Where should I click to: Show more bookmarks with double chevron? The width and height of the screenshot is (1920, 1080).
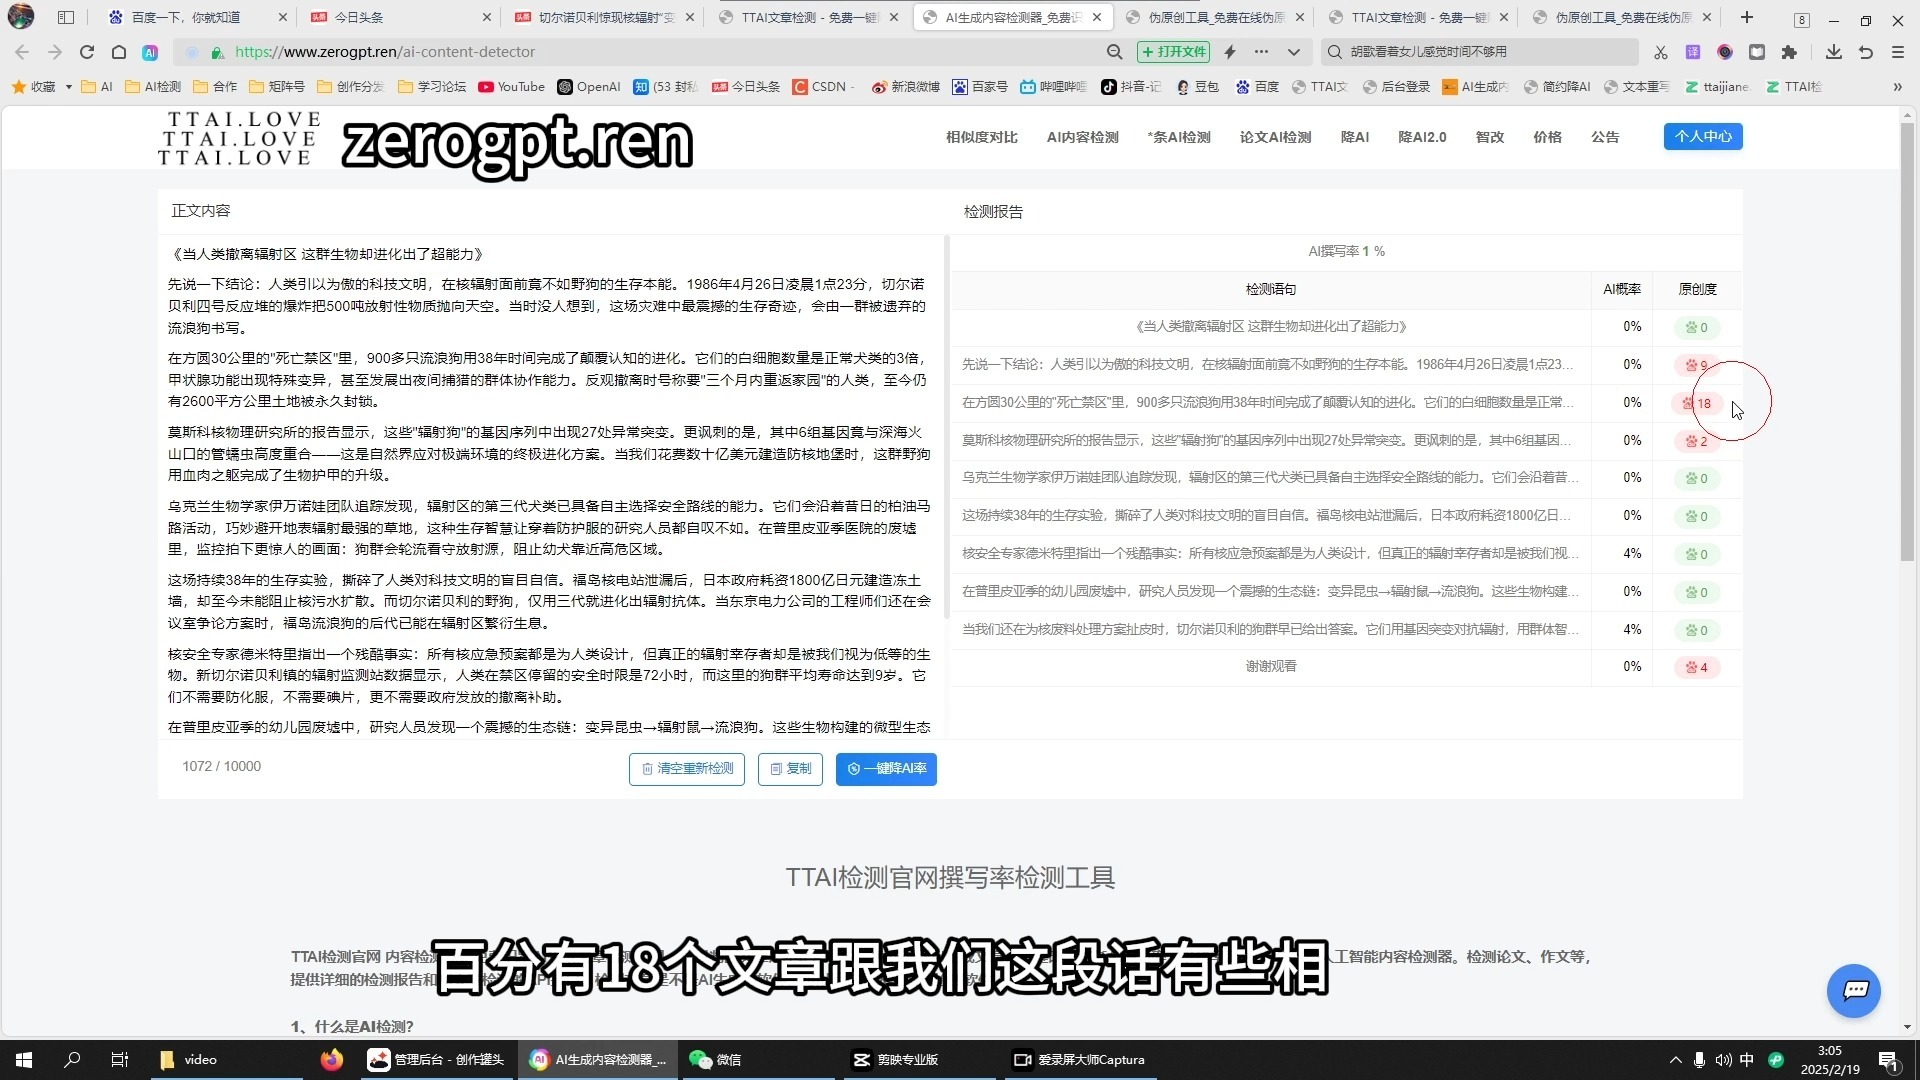click(1897, 87)
